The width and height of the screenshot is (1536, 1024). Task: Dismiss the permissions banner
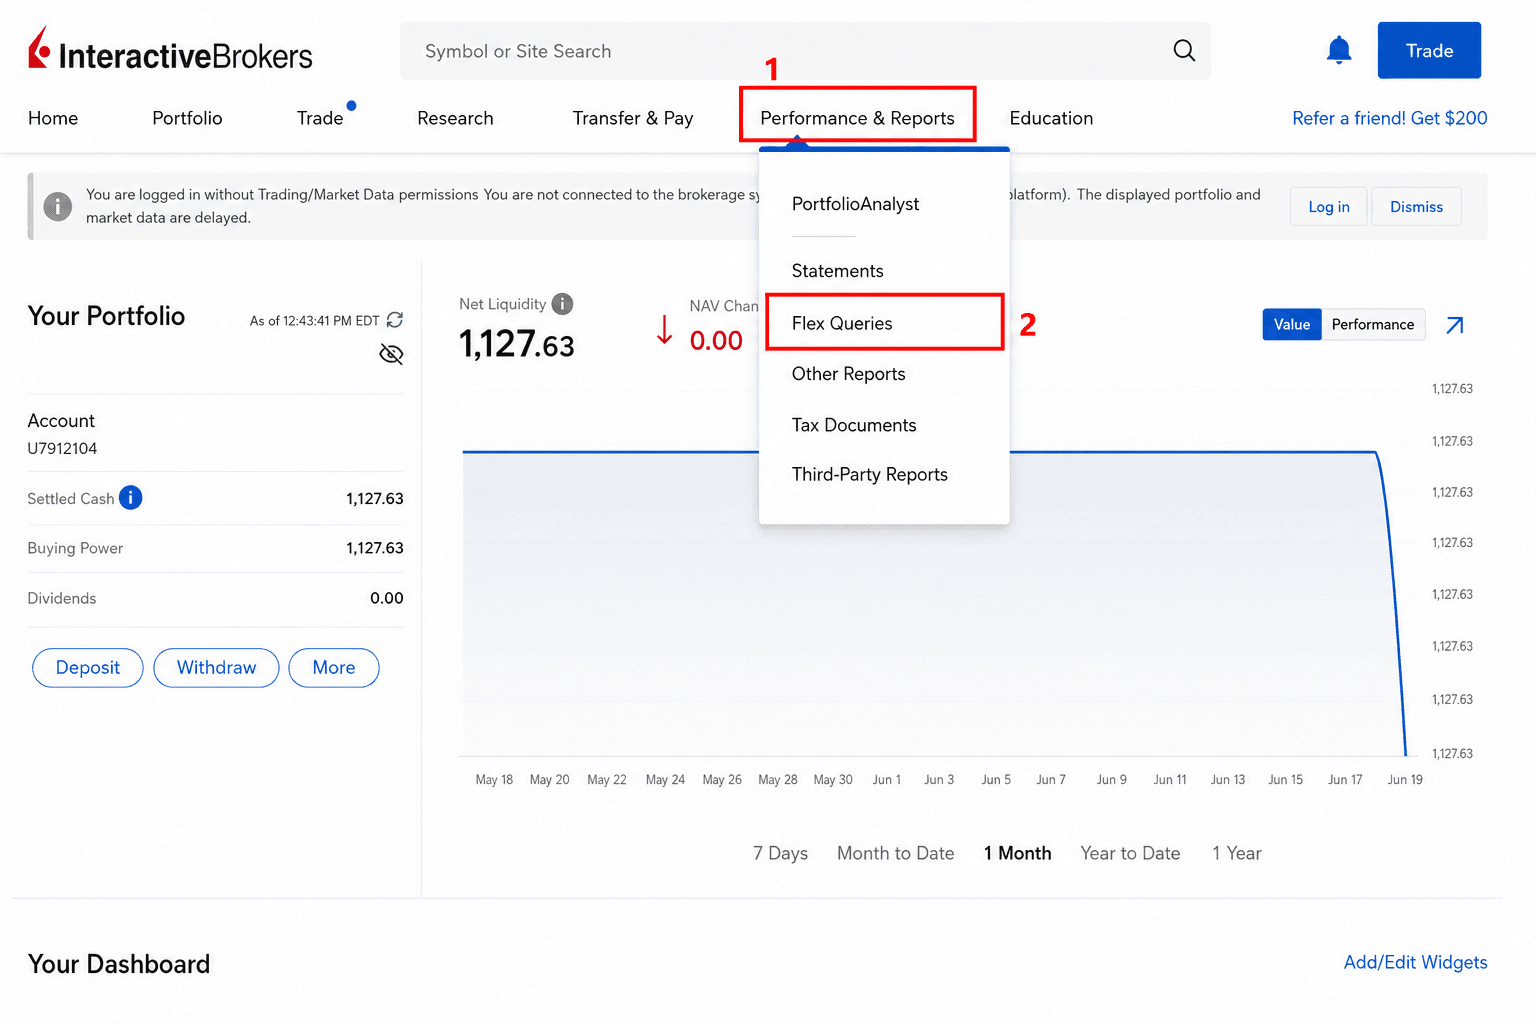1416,206
